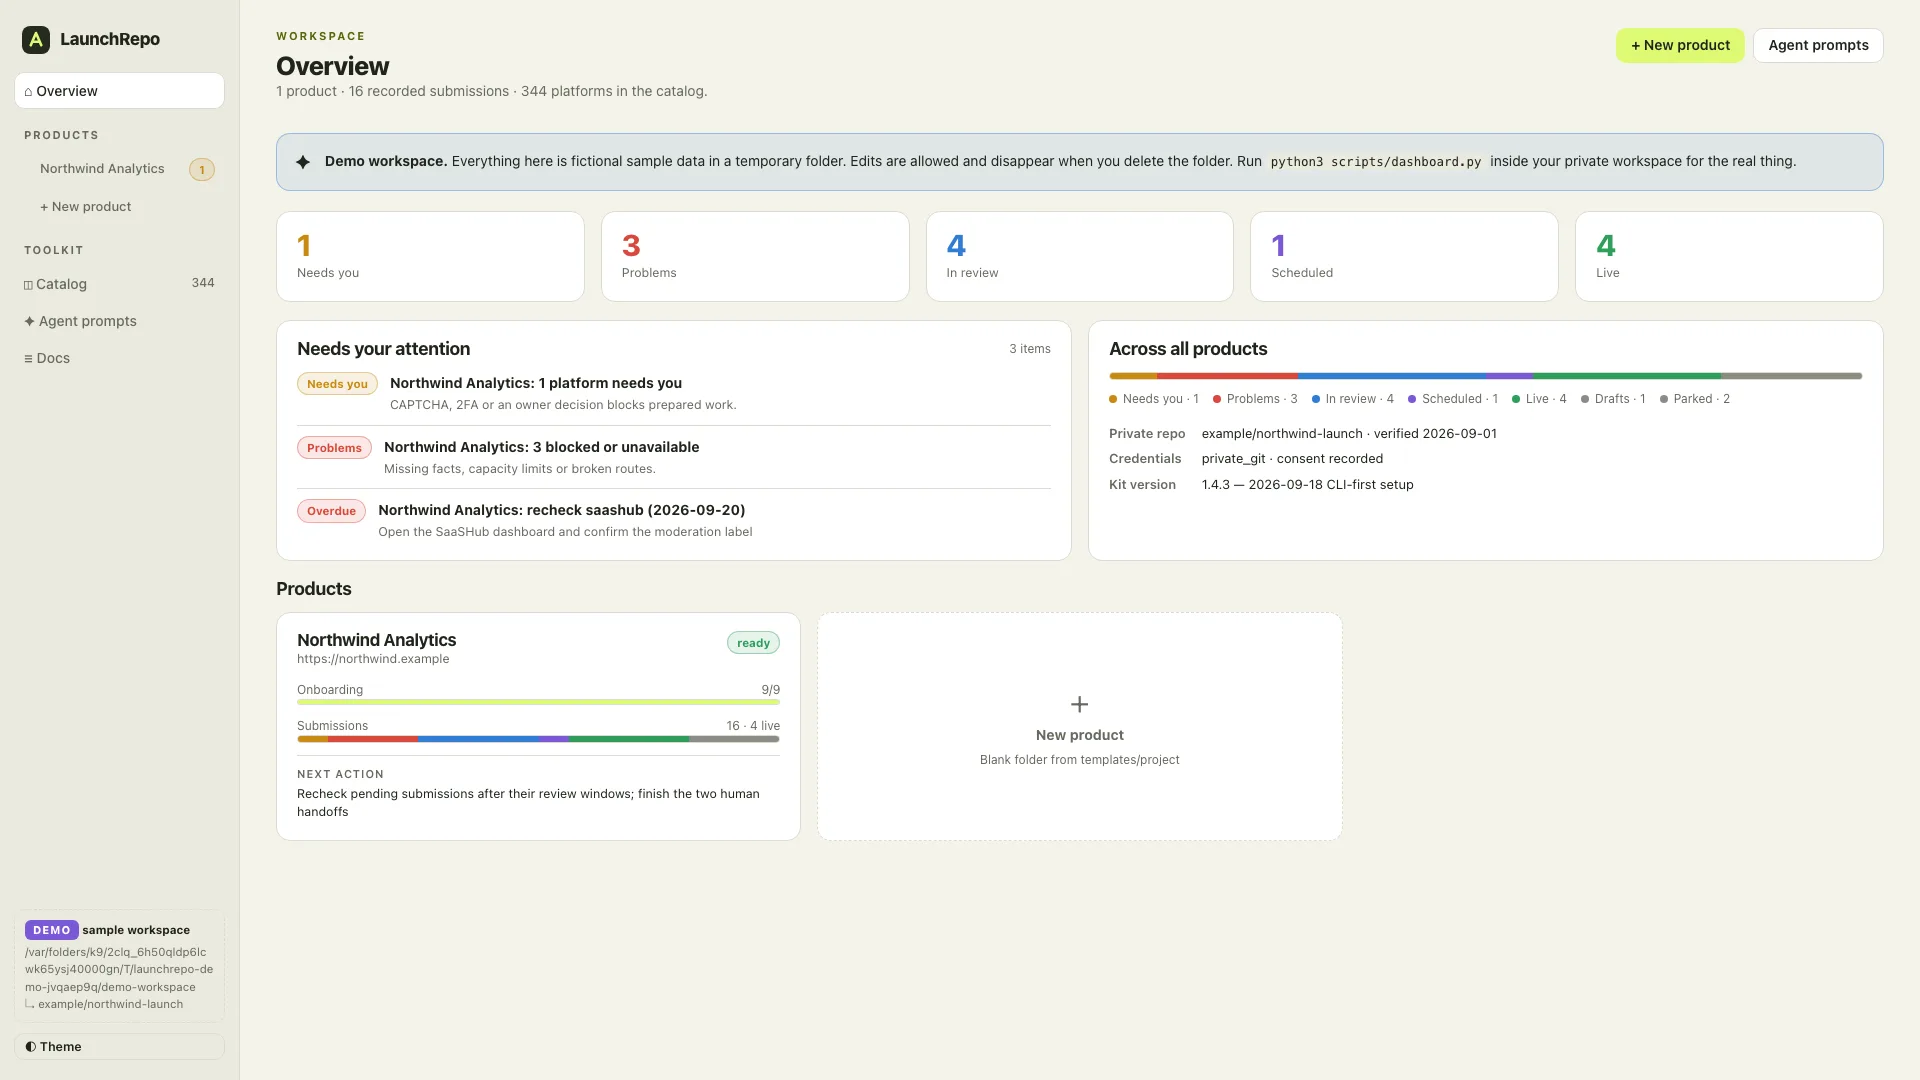Click + New product link in sidebar

click(x=85, y=207)
